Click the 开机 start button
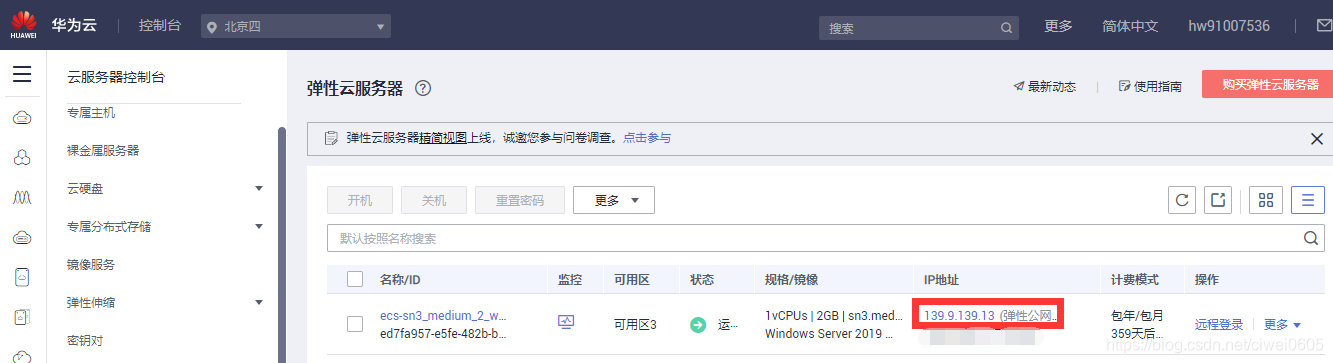The image size is (1333, 363). tap(360, 200)
